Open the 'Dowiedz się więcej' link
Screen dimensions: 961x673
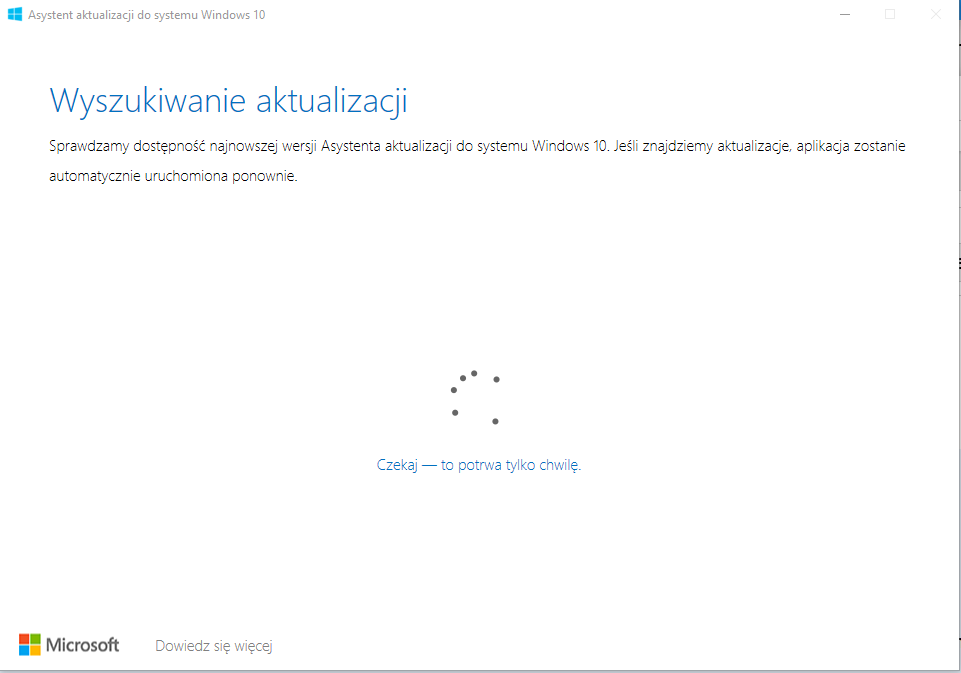[x=213, y=645]
